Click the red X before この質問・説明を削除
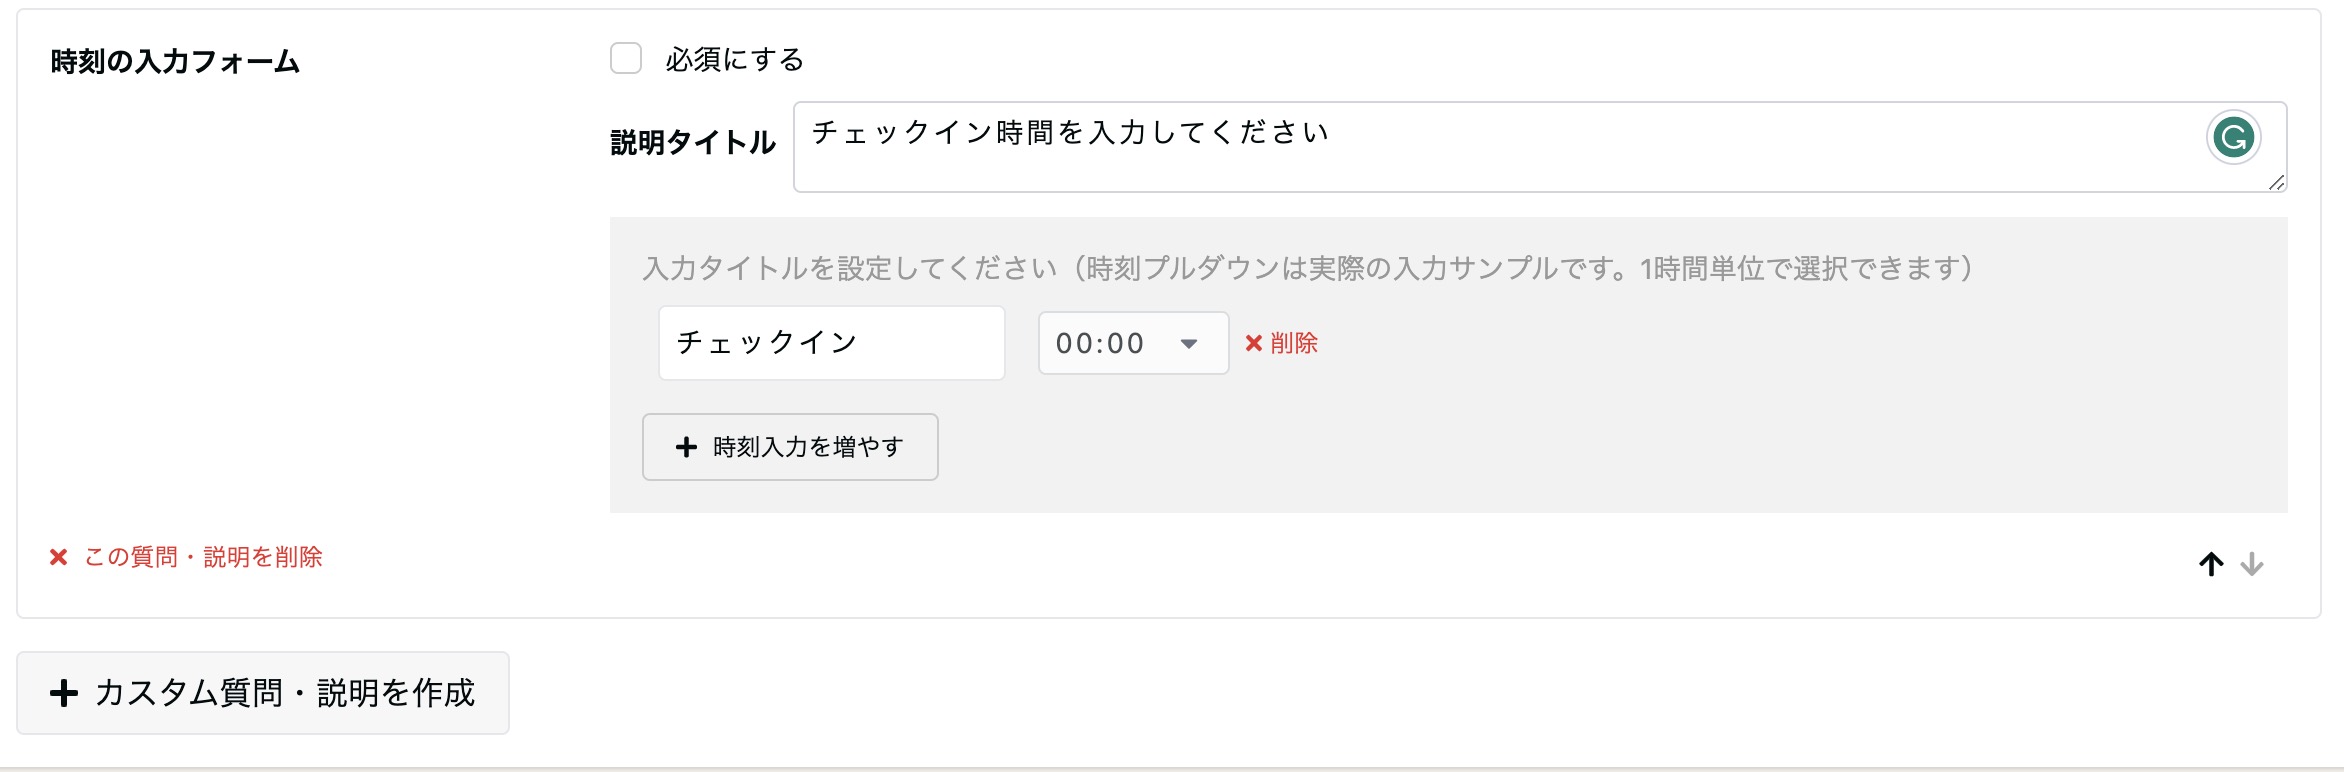Viewport: 2344px width, 772px height. pos(59,557)
